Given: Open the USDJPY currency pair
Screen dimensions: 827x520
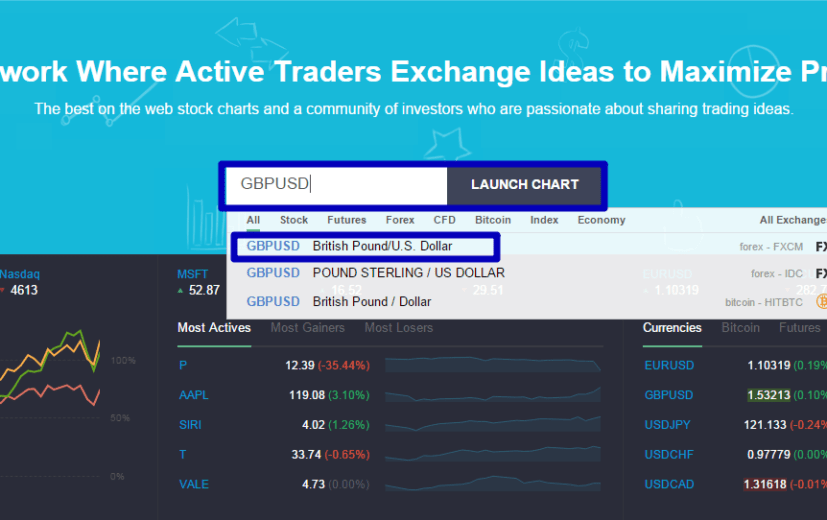Looking at the screenshot, I should pyautogui.click(x=668, y=425).
